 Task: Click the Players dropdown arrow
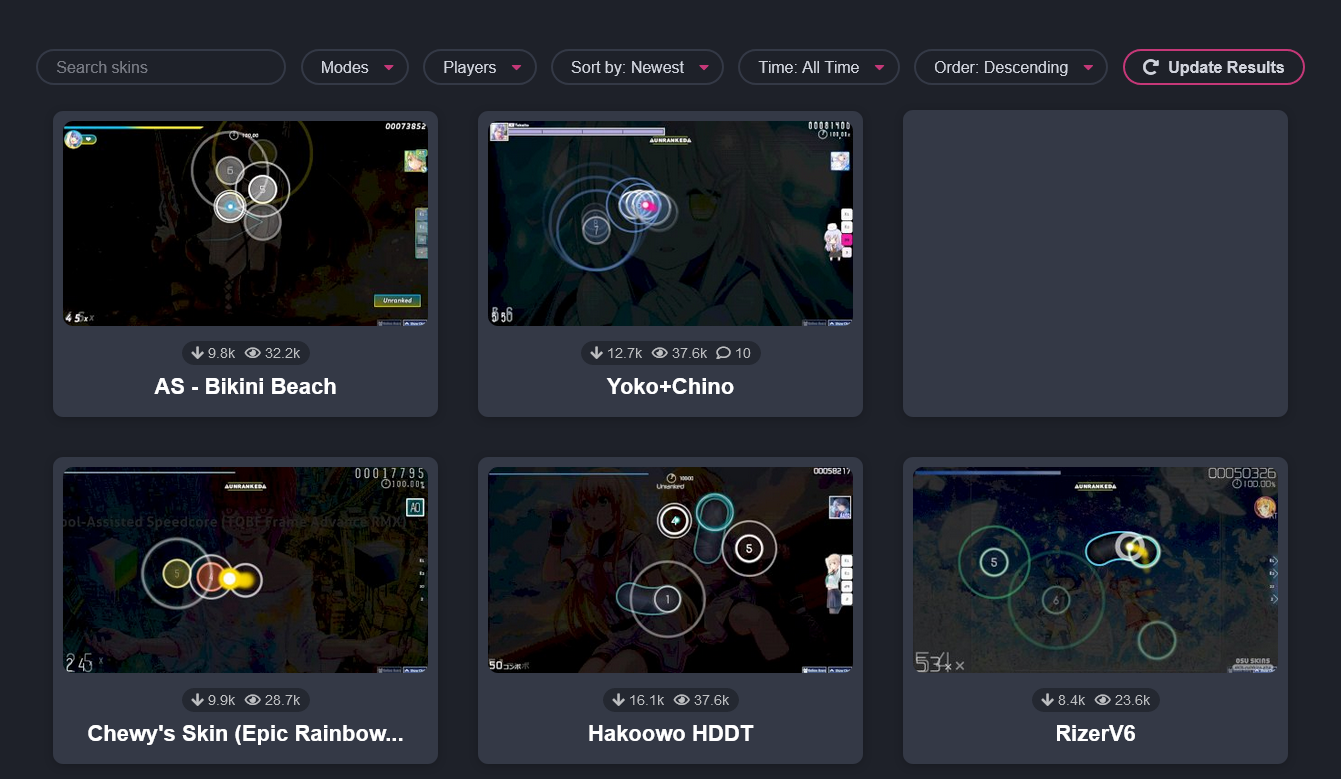517,68
